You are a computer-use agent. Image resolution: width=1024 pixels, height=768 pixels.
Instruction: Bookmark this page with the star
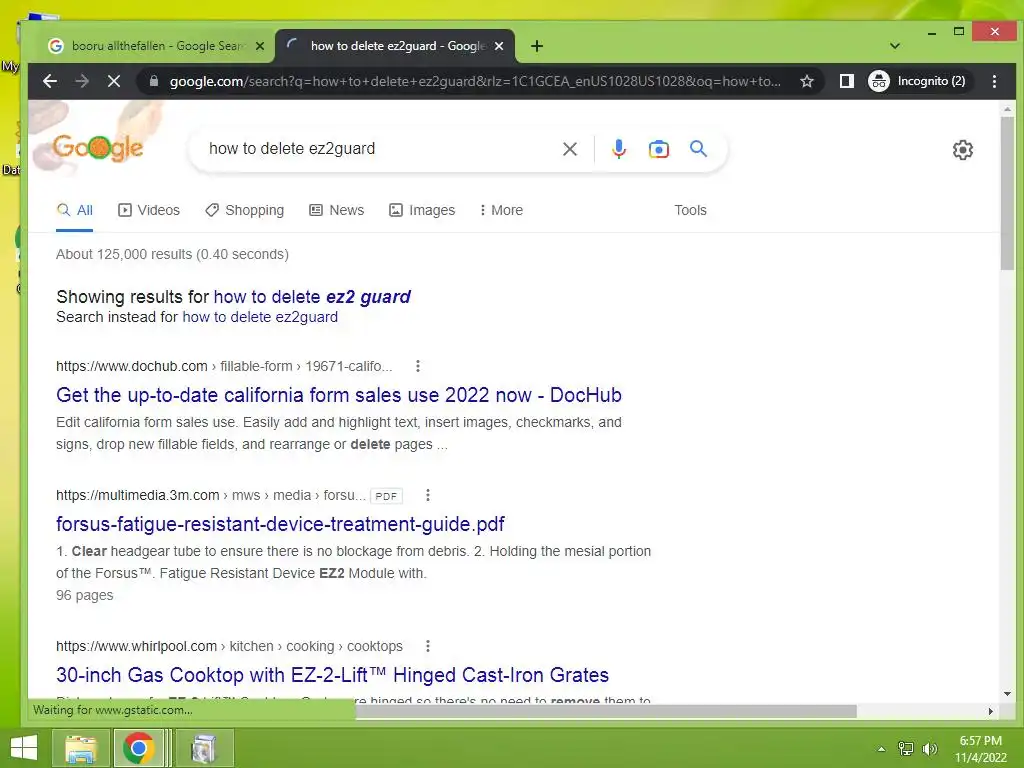coord(807,81)
